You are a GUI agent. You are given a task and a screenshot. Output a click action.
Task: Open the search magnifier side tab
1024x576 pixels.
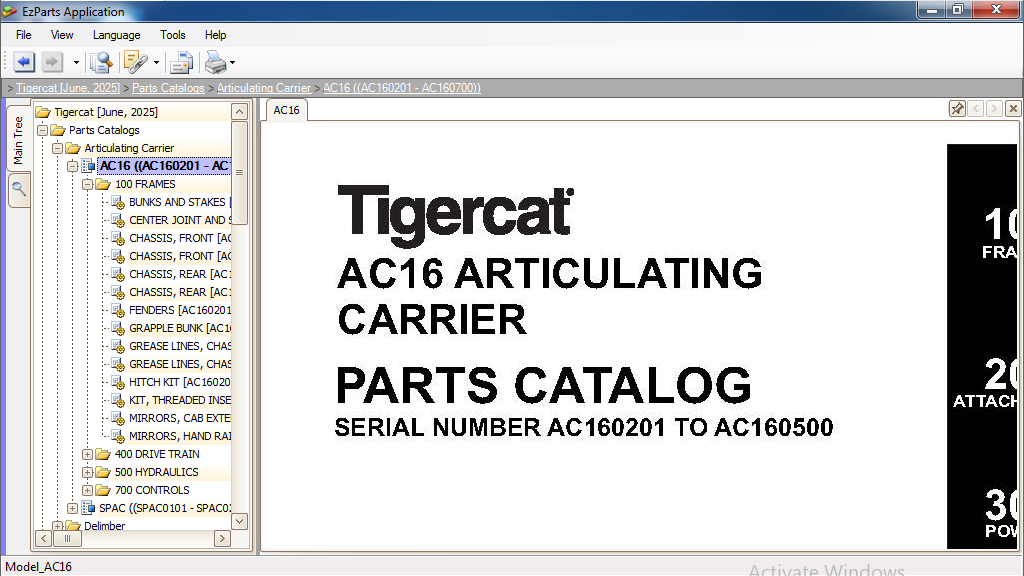point(19,190)
